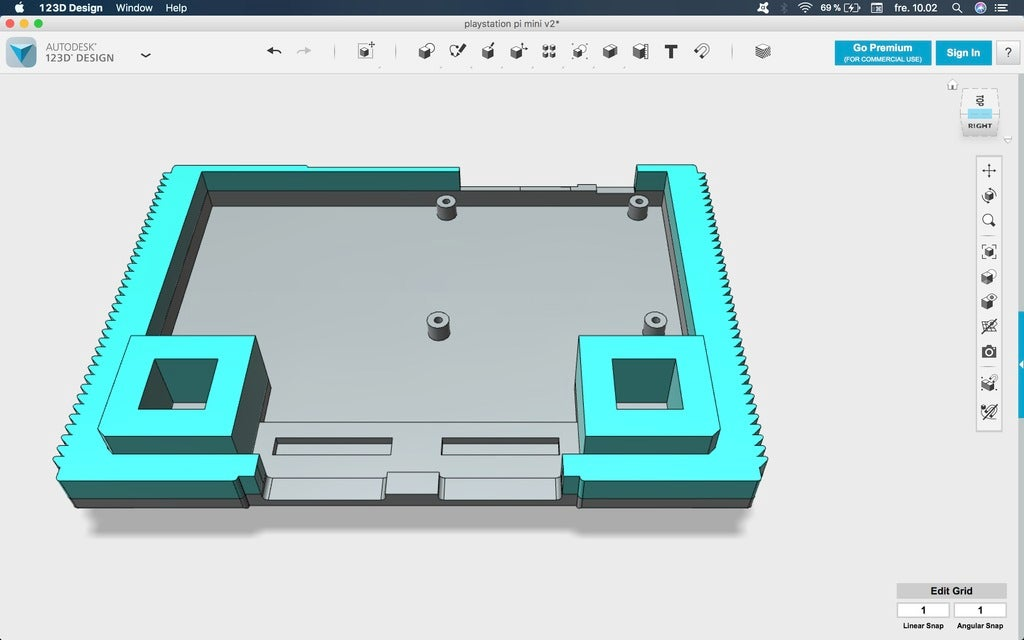Expand the view cube dropdown arrow

1006,139
